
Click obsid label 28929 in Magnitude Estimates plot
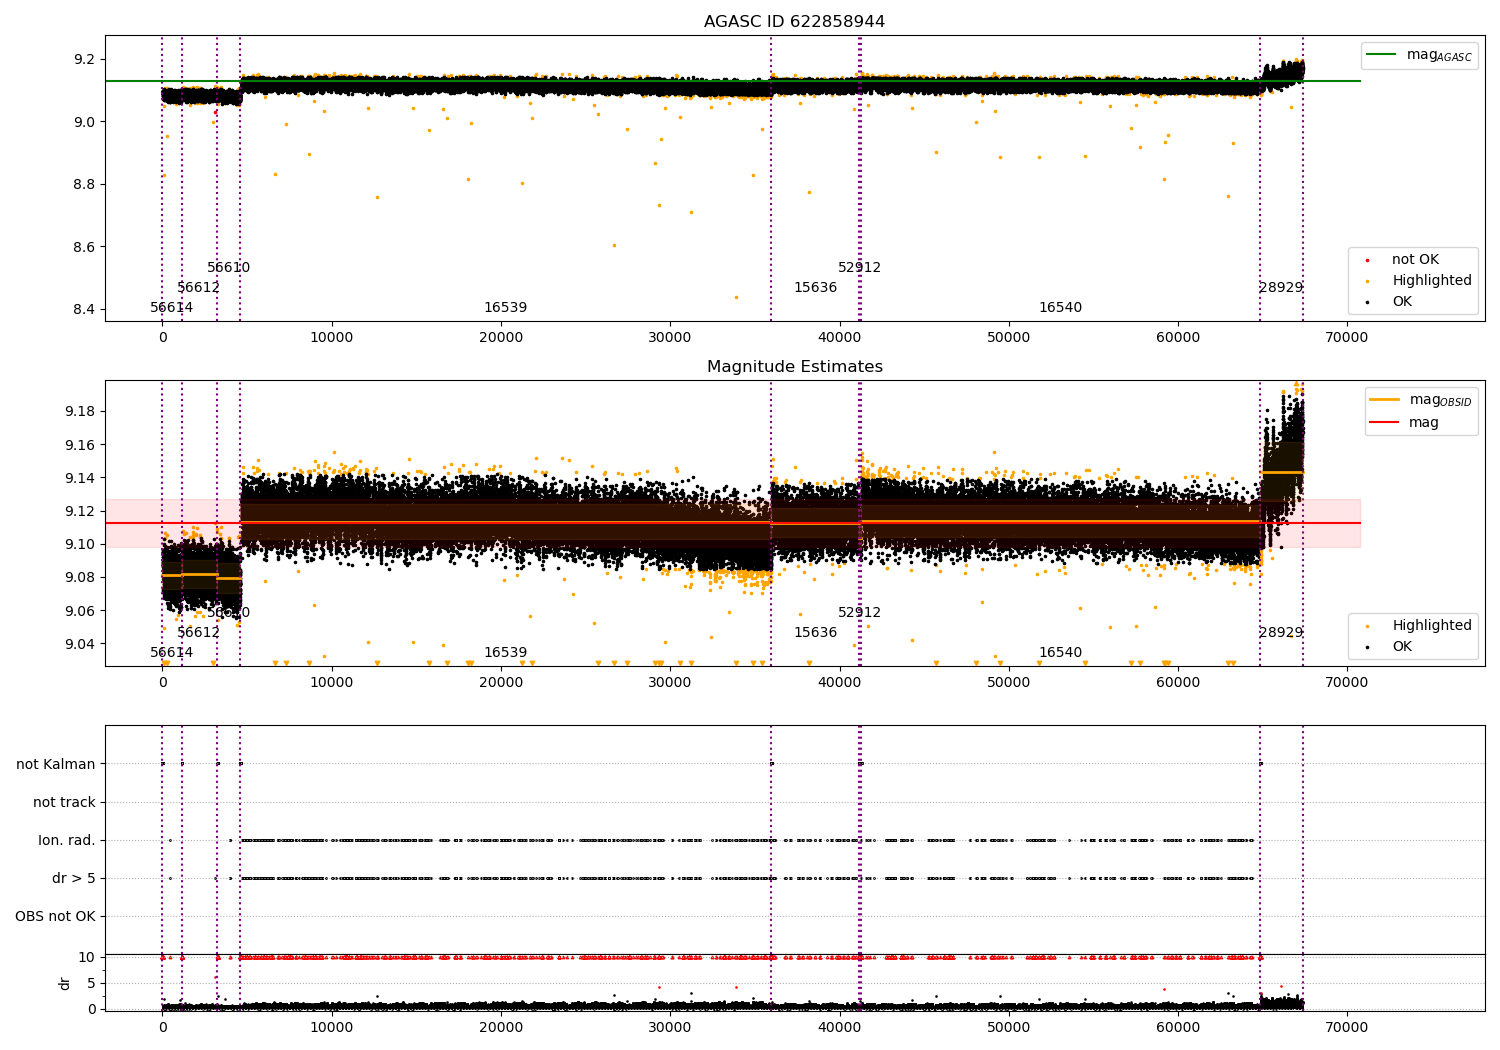1281,633
